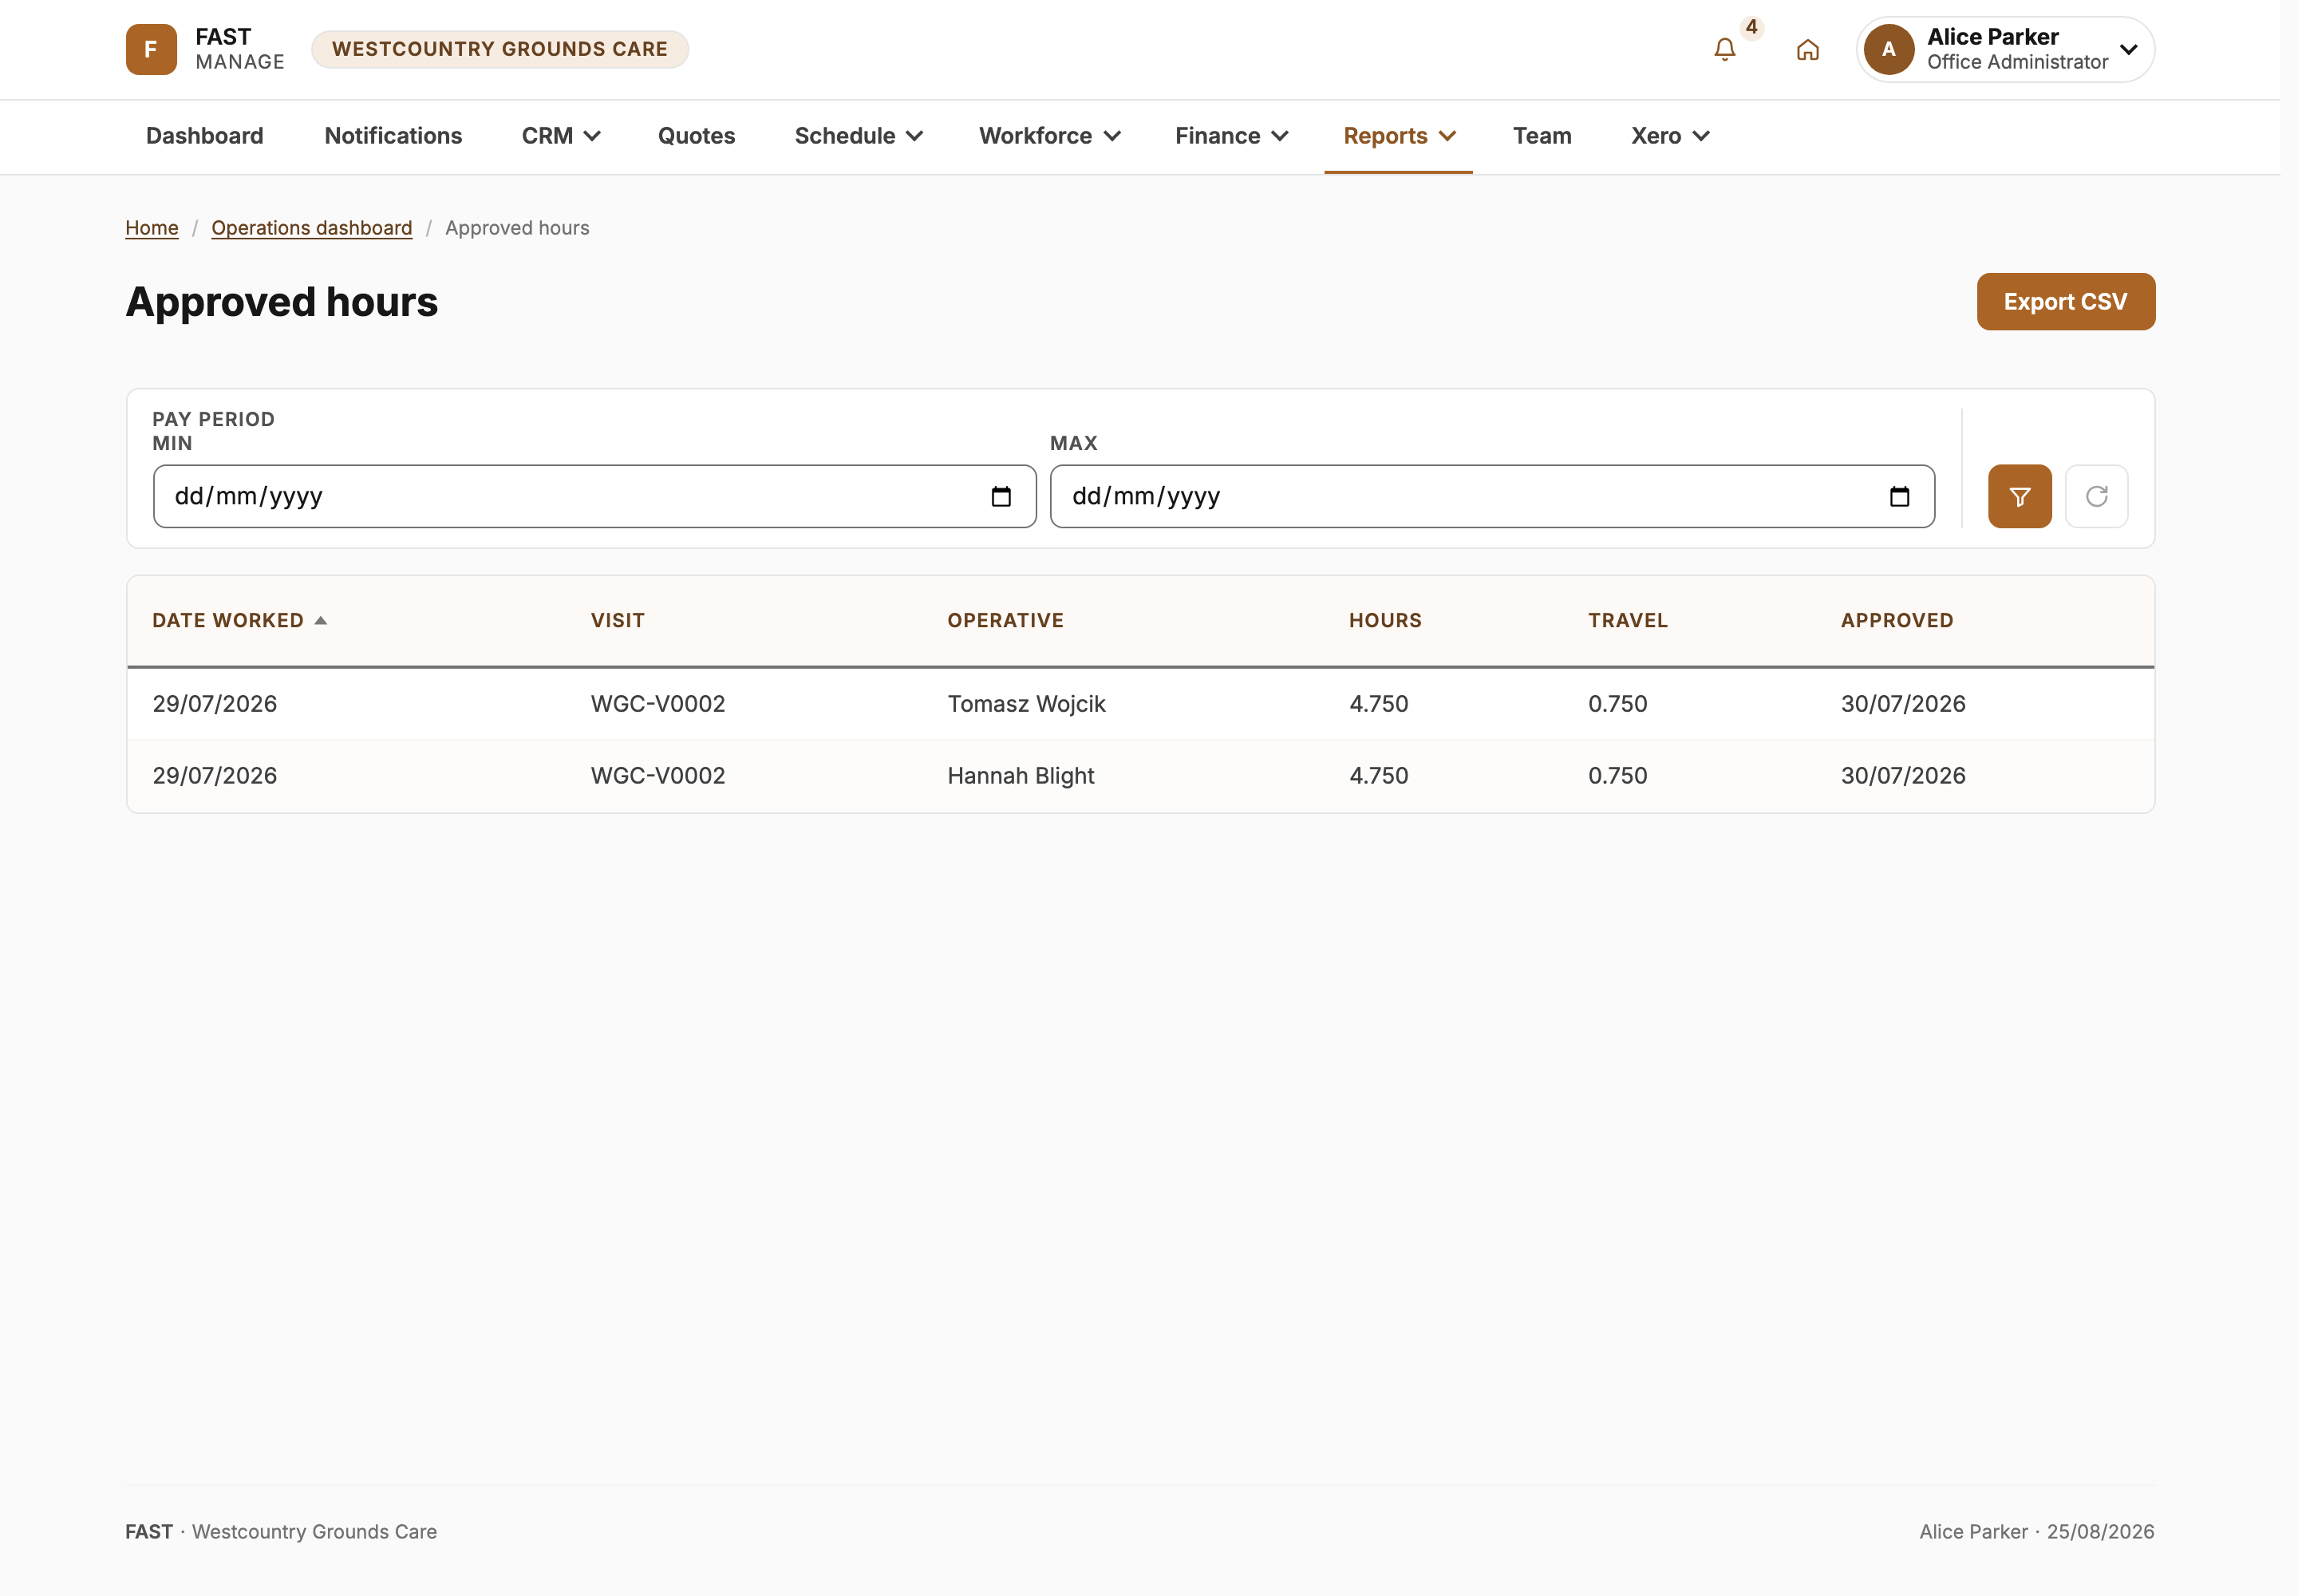Go to the Dashboard tab

pyautogui.click(x=205, y=136)
